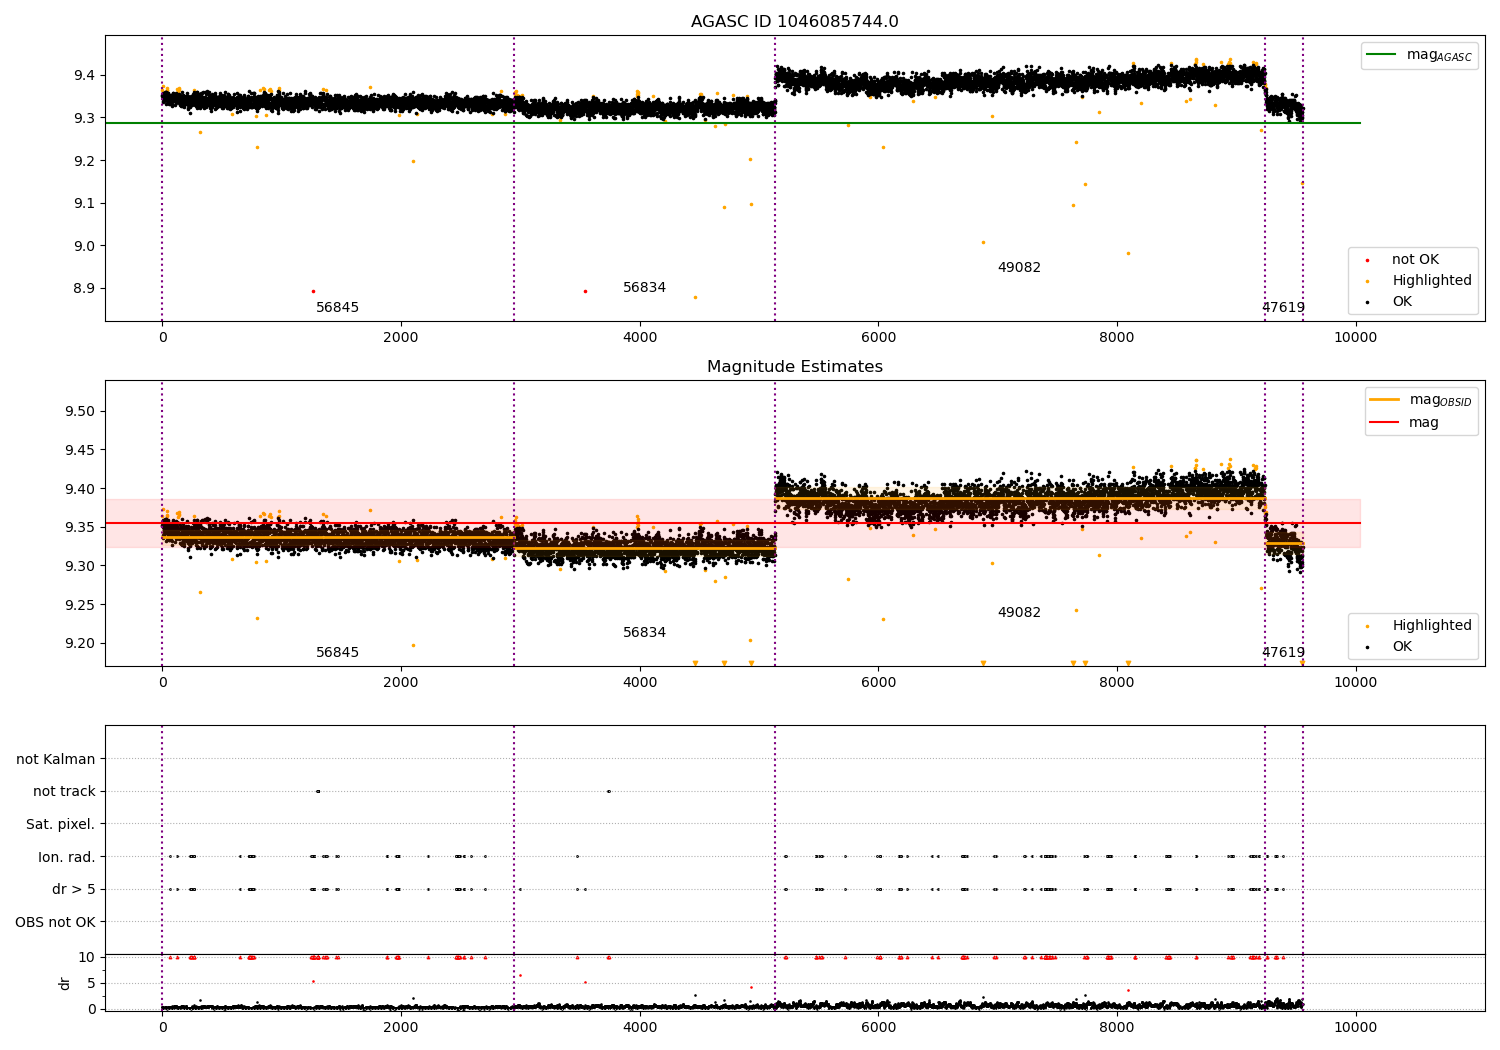Click the 'not Kalman' row label
1500x1050 pixels.
coord(56,760)
